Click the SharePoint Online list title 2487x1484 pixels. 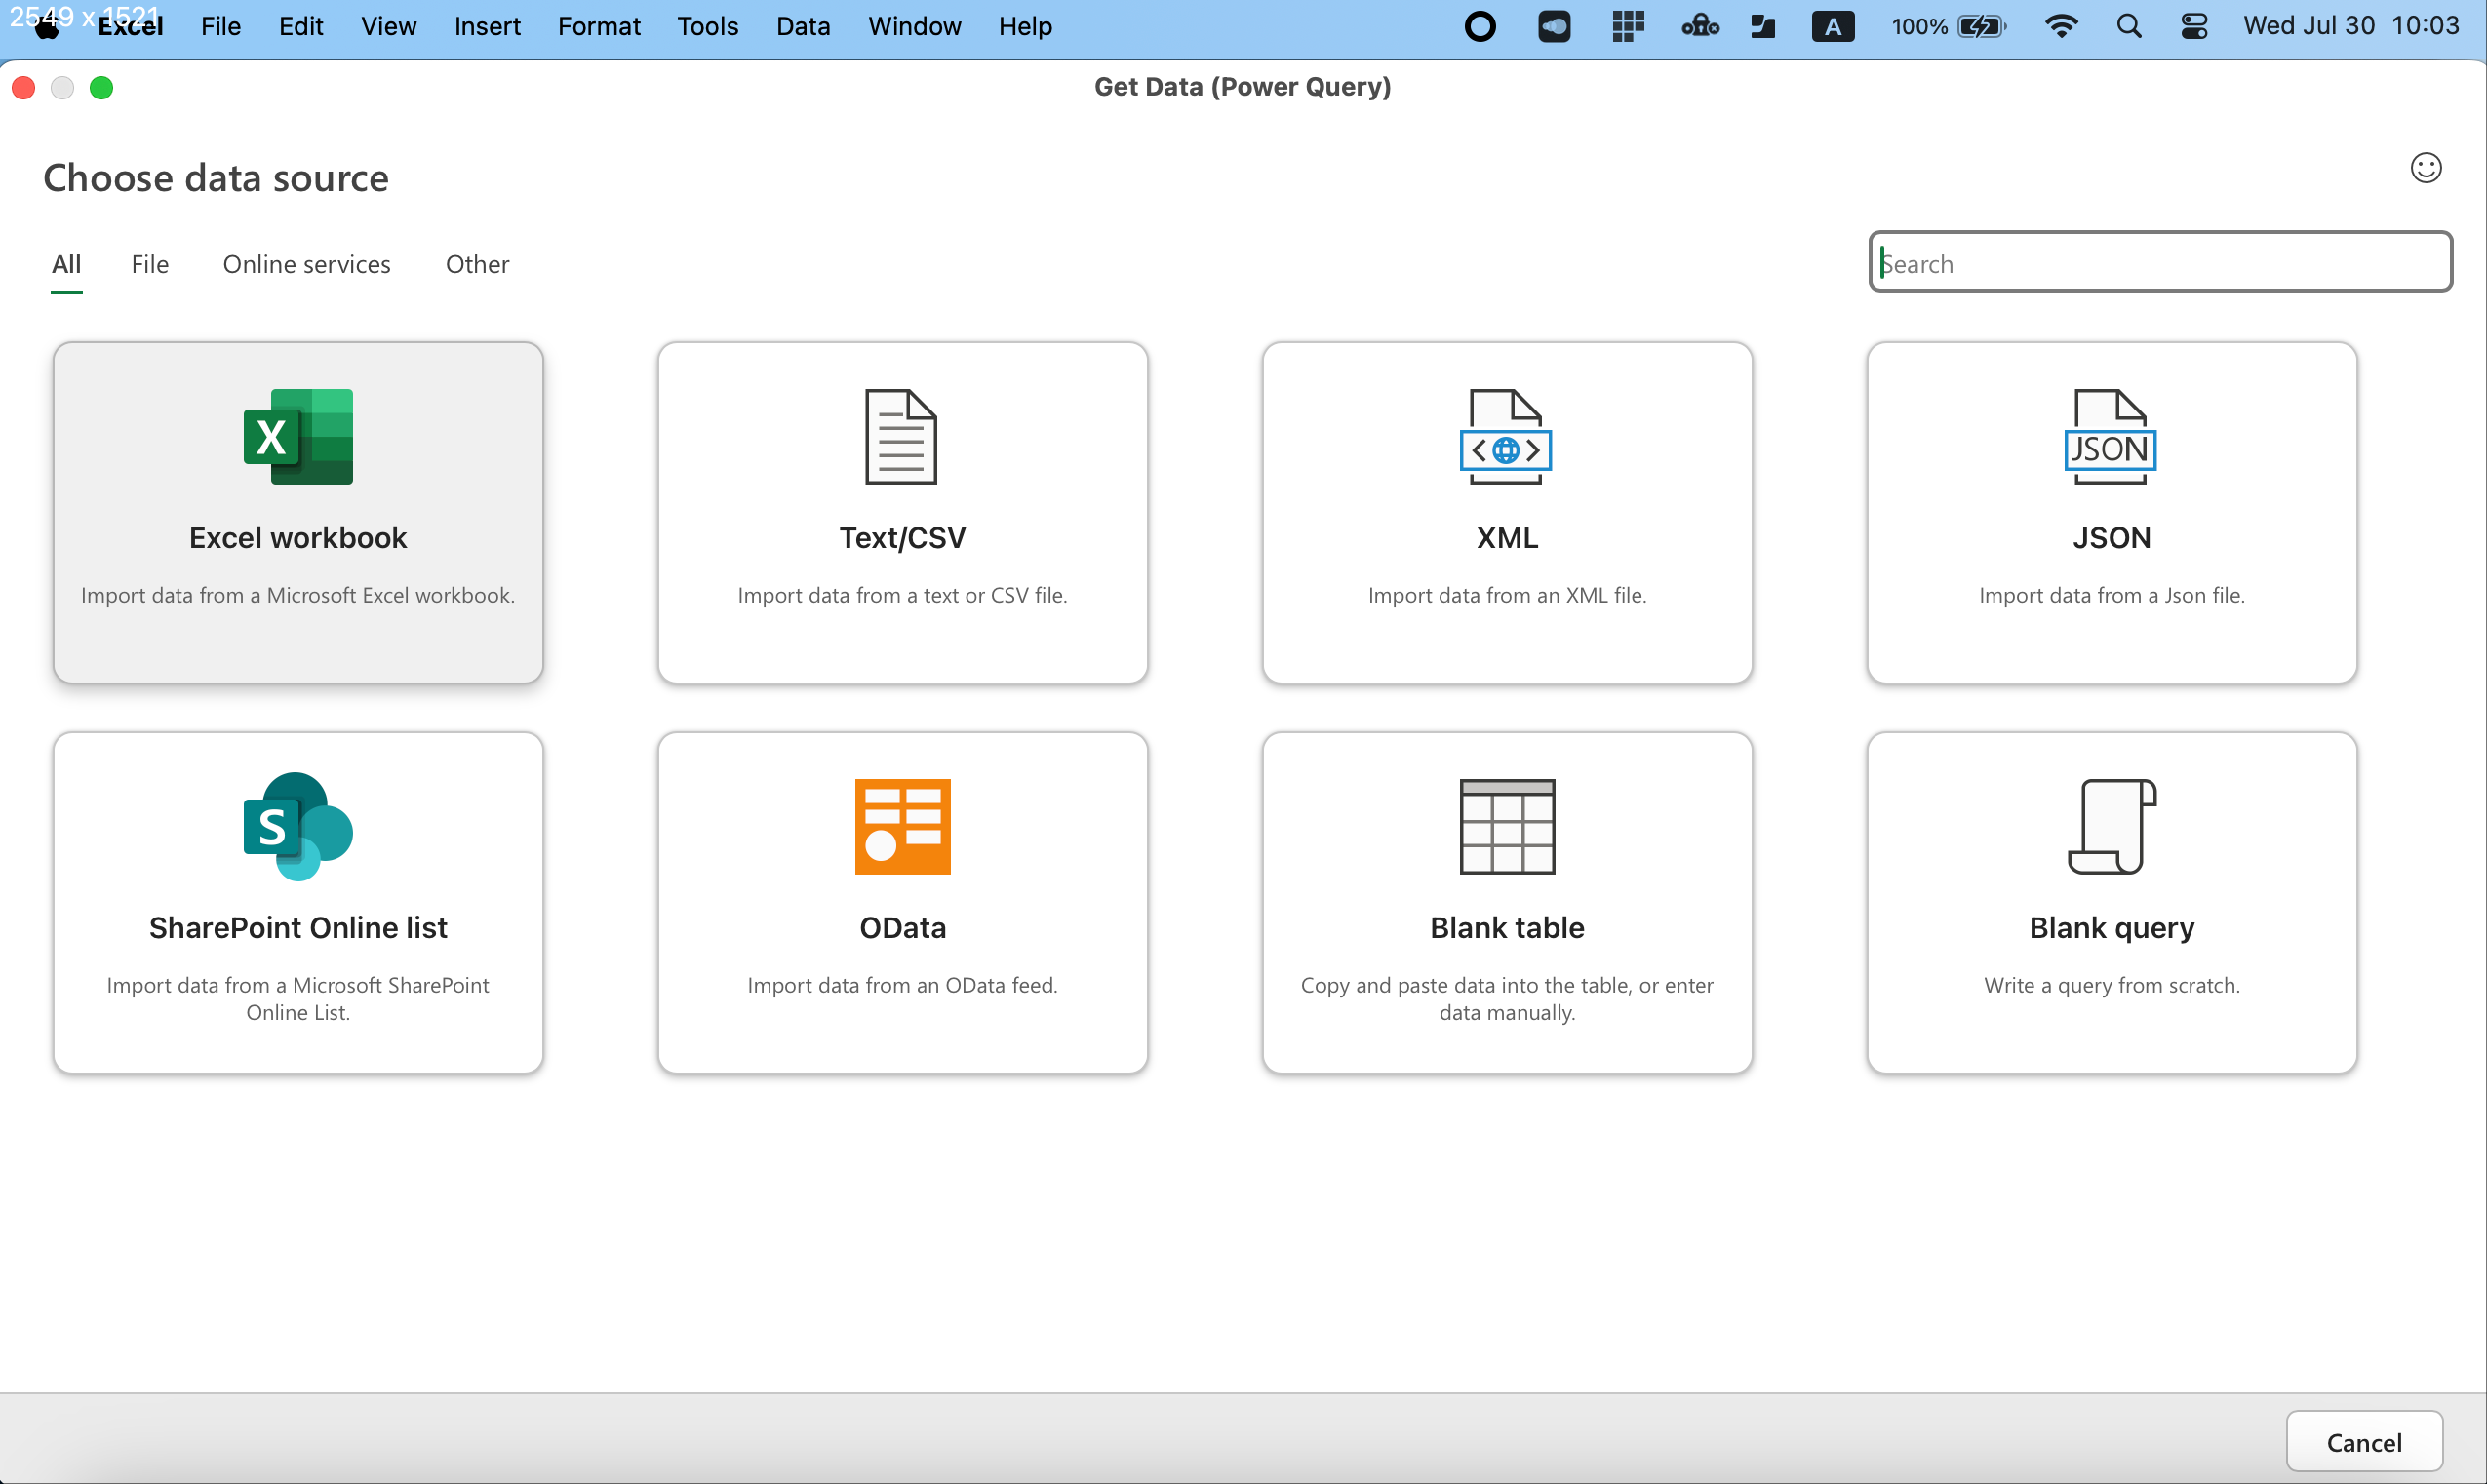click(x=298, y=928)
